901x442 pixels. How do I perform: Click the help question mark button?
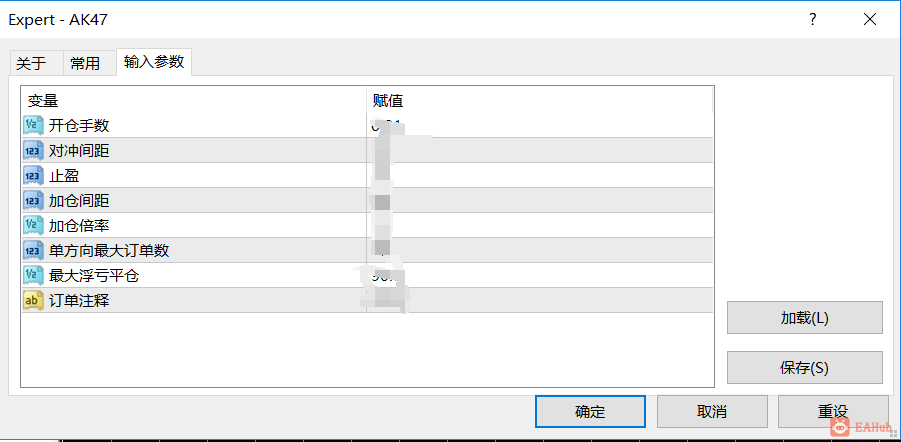813,20
